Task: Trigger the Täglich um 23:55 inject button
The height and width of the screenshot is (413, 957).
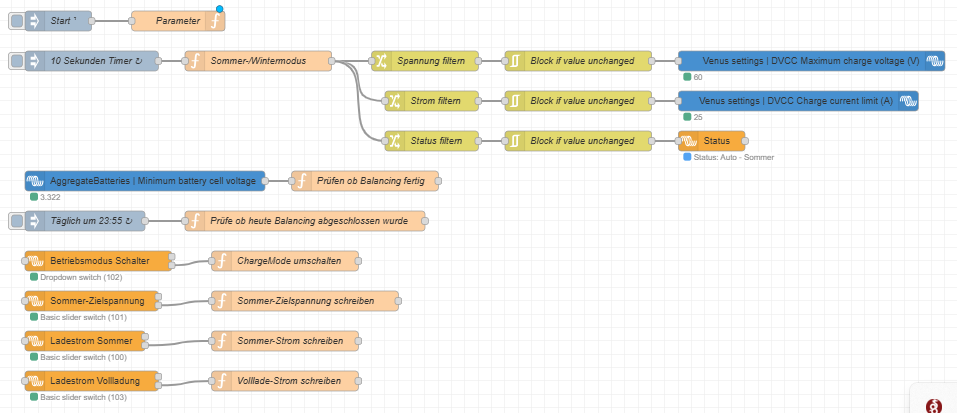Action: coord(17,221)
